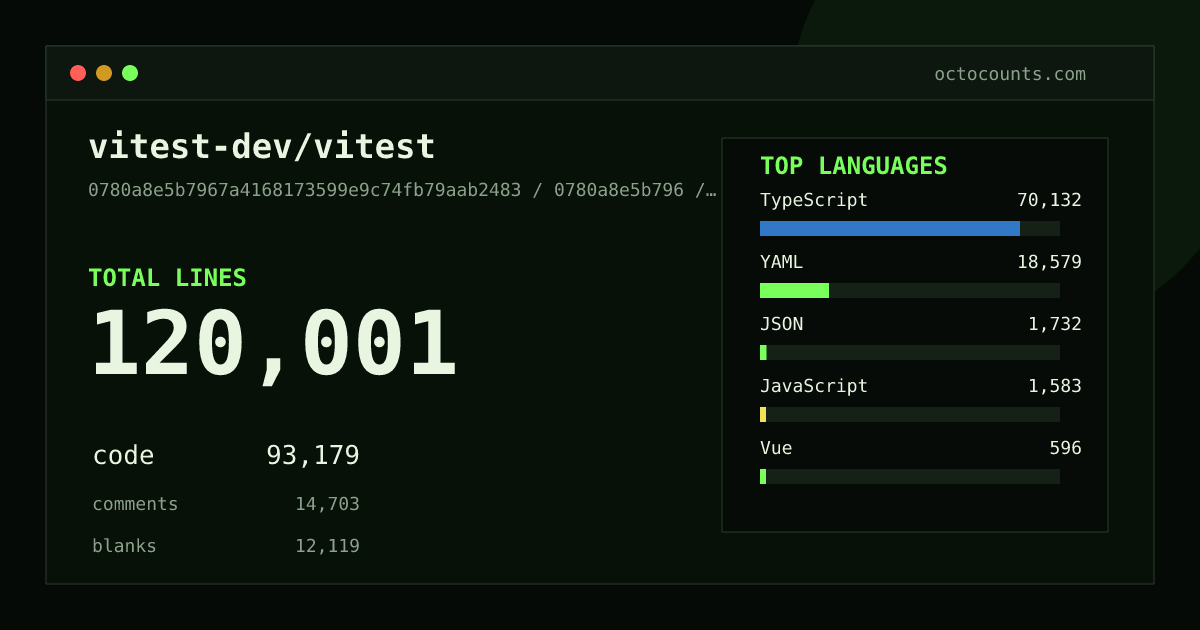The image size is (1200, 630).
Task: Select the JavaScript language label
Action: point(814,386)
